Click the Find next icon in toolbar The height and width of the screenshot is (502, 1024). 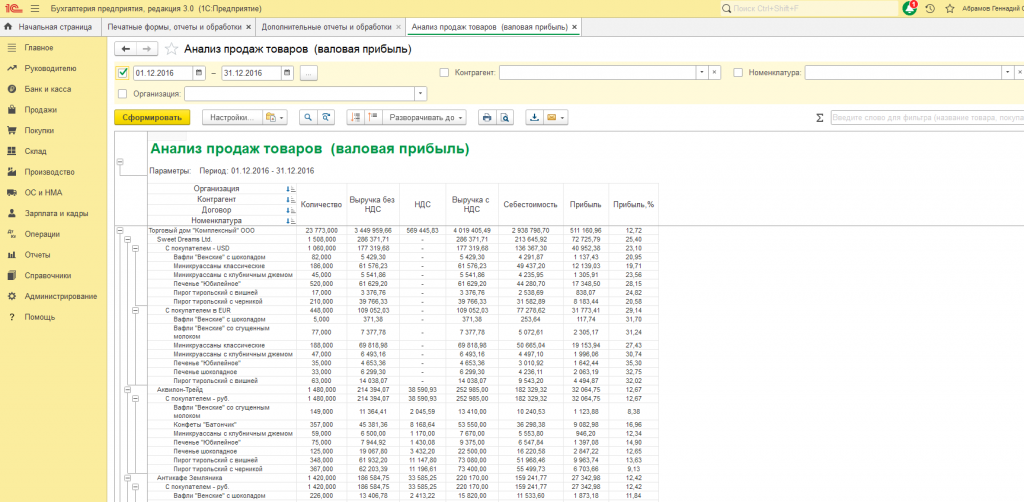click(x=325, y=118)
